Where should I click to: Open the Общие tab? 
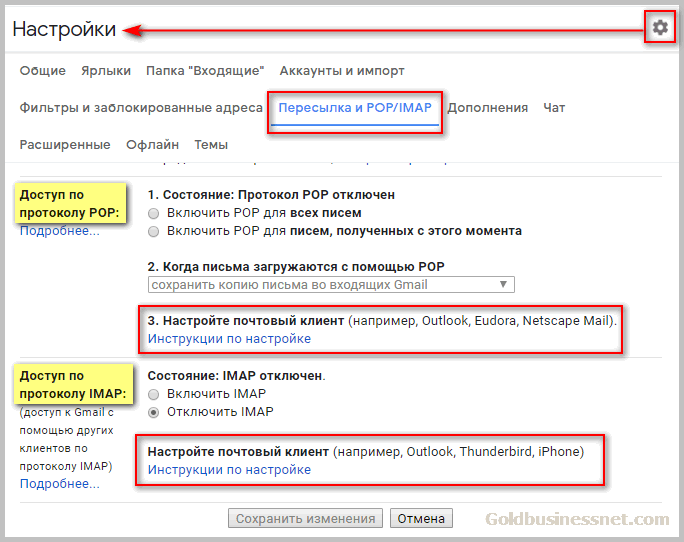[x=43, y=71]
